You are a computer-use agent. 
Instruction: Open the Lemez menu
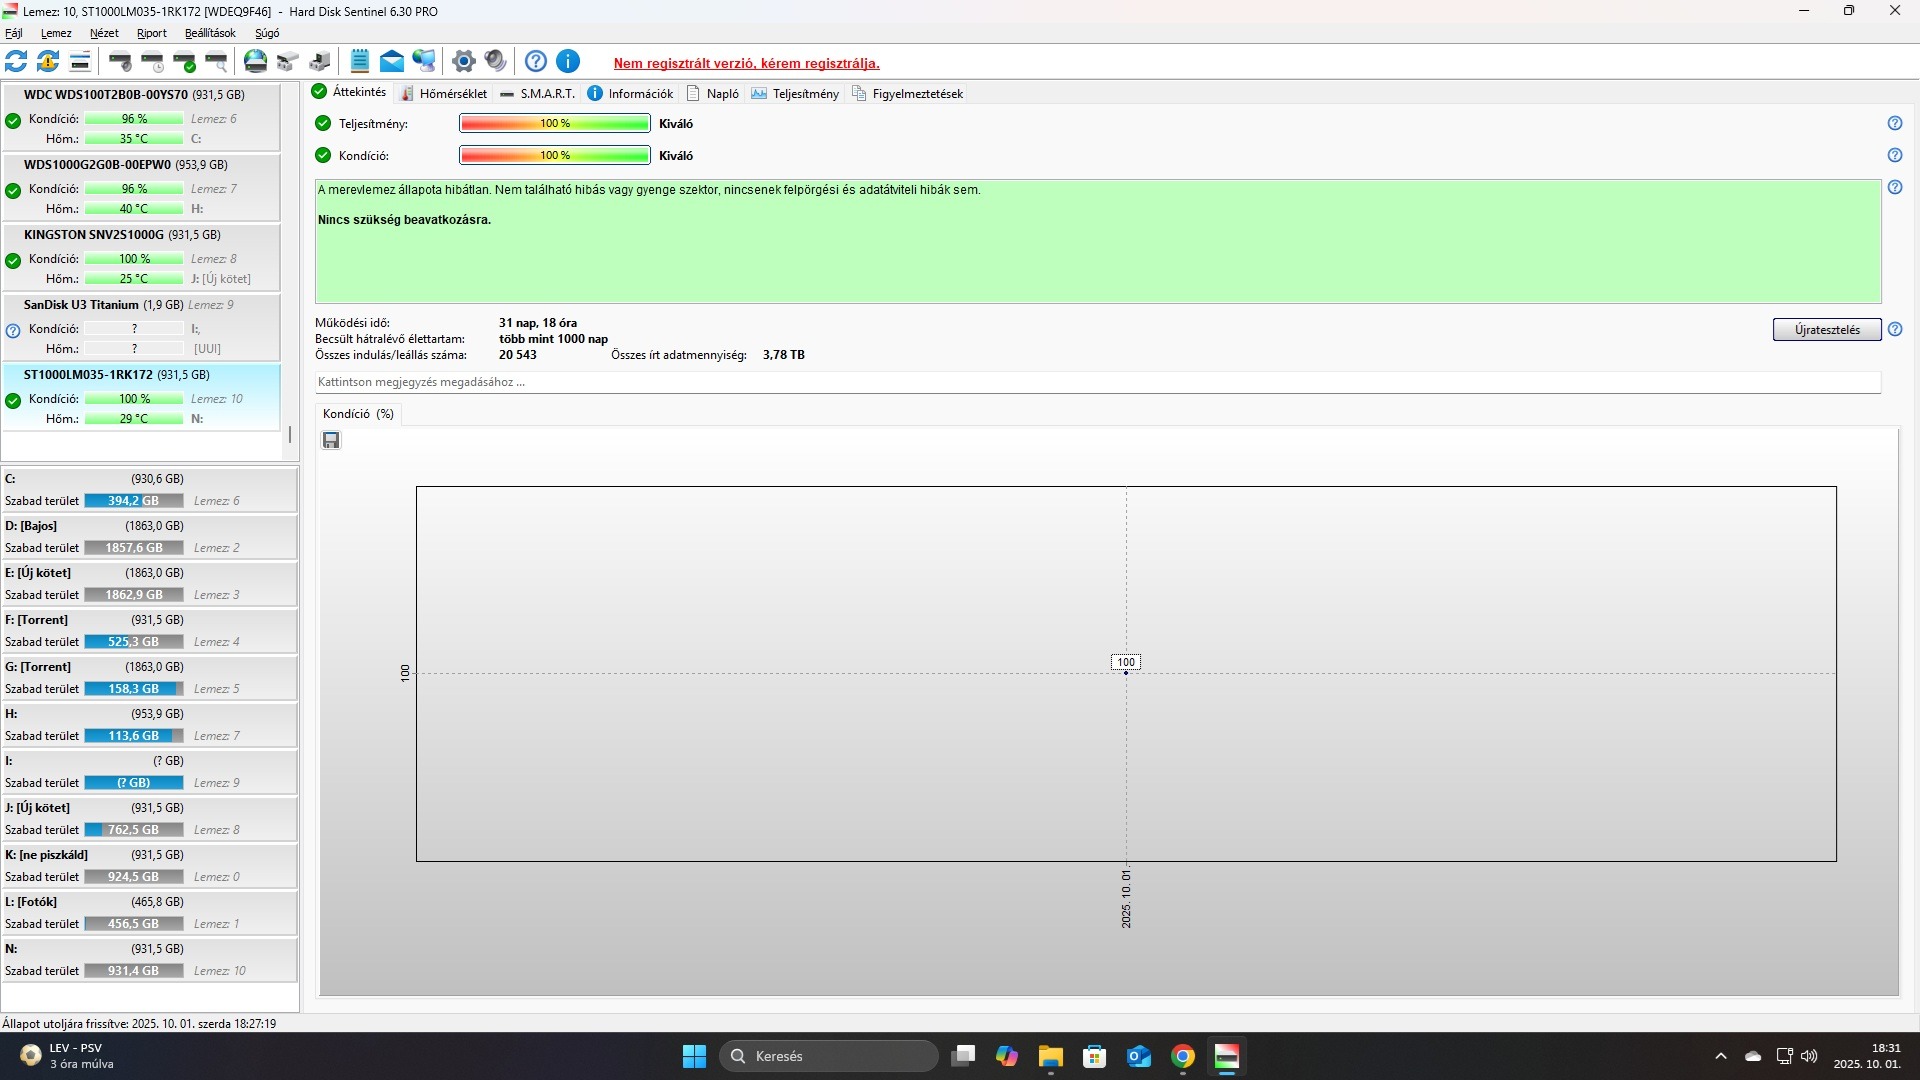[56, 33]
